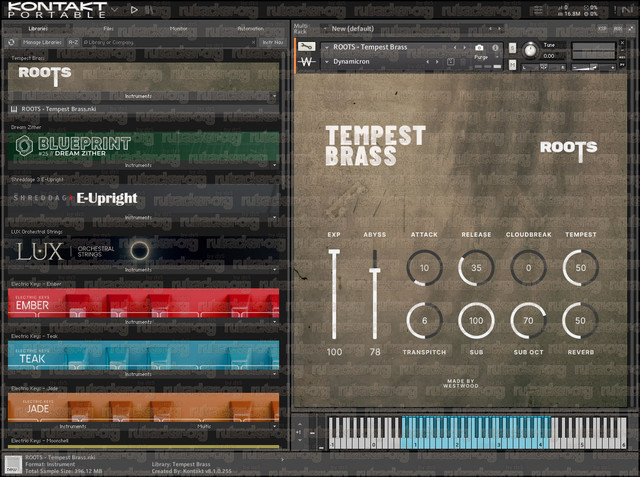Open the instrument info icon
Viewport: 640px width, 477px height.
coord(495,47)
